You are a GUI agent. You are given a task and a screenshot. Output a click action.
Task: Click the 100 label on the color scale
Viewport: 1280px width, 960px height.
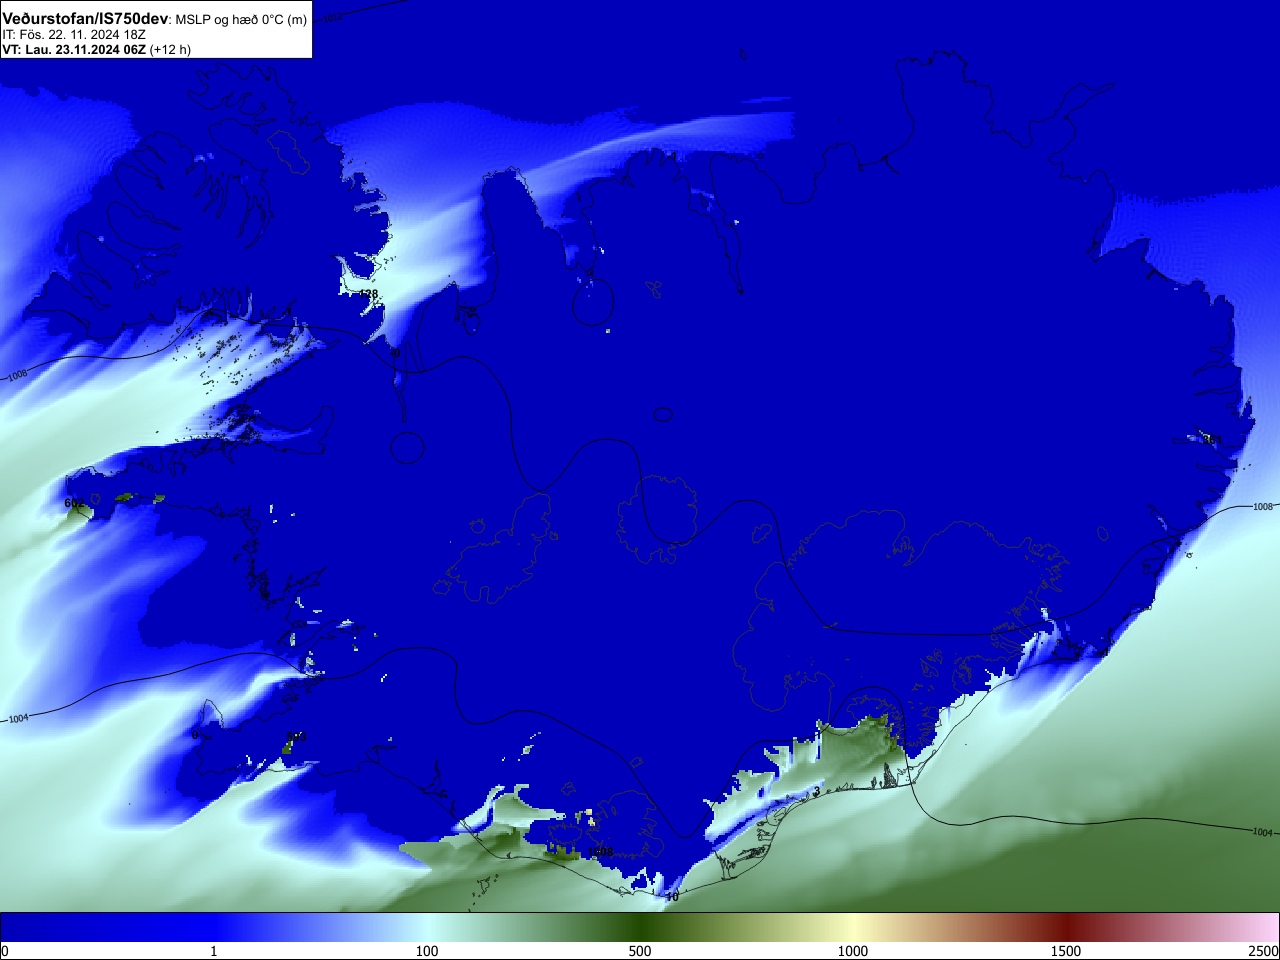click(427, 951)
